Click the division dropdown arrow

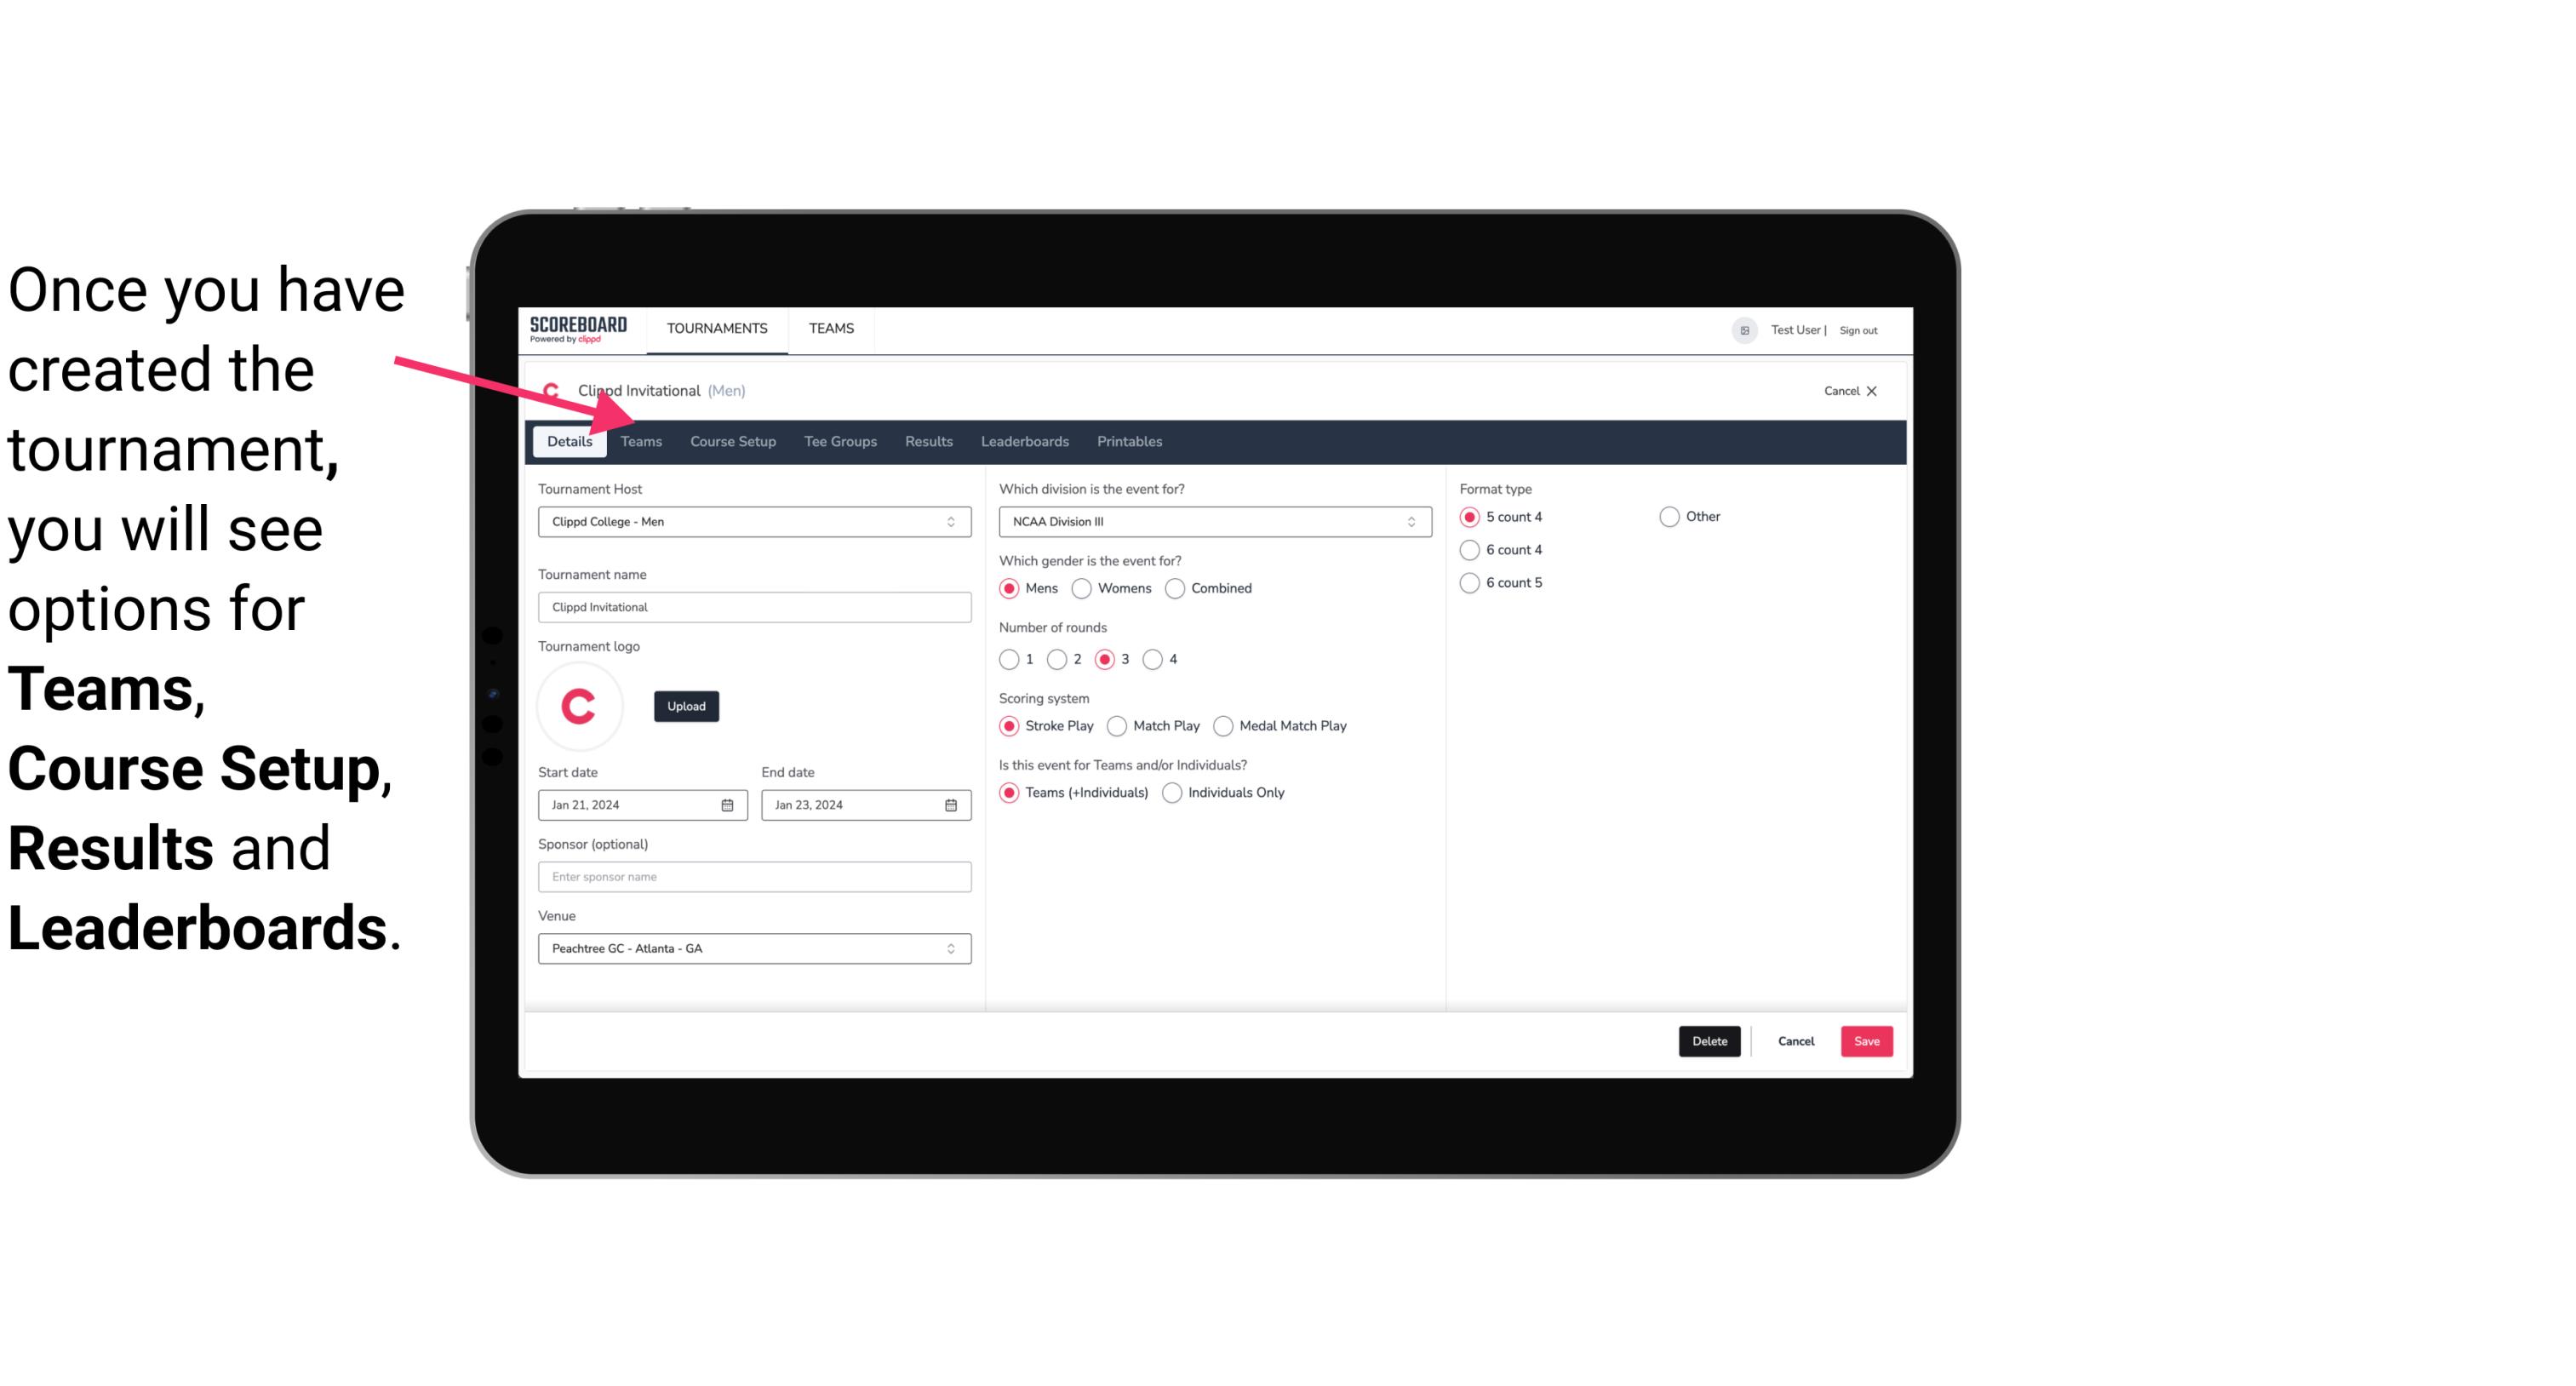tap(1405, 521)
